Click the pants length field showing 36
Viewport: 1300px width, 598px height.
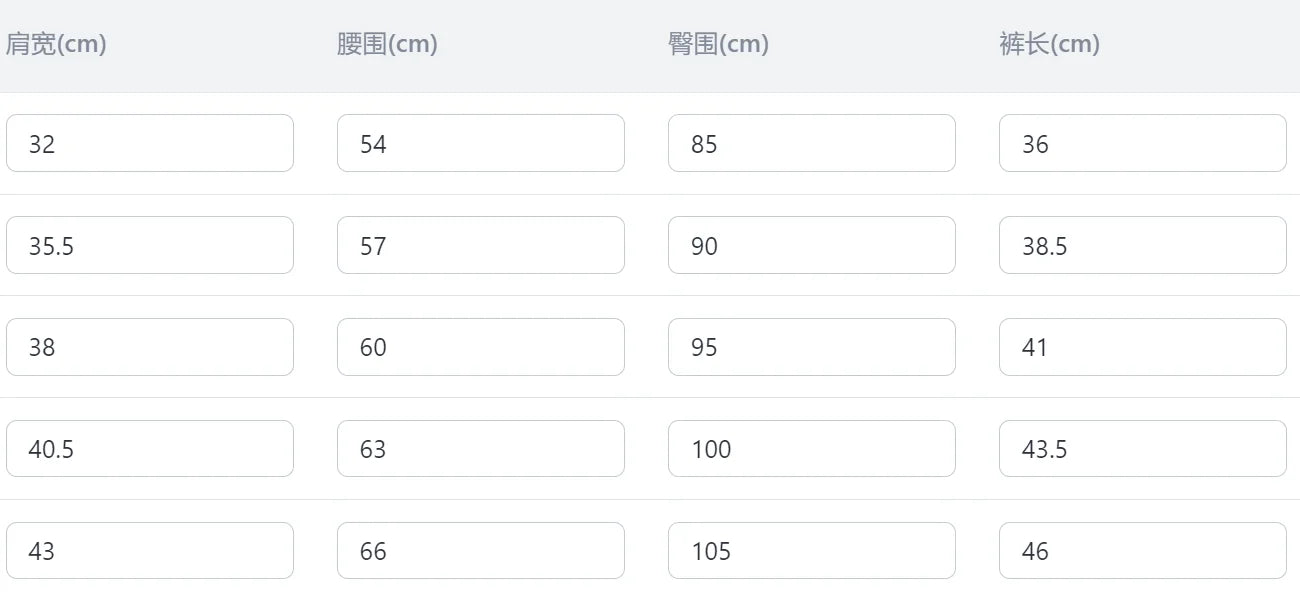[1143, 143]
